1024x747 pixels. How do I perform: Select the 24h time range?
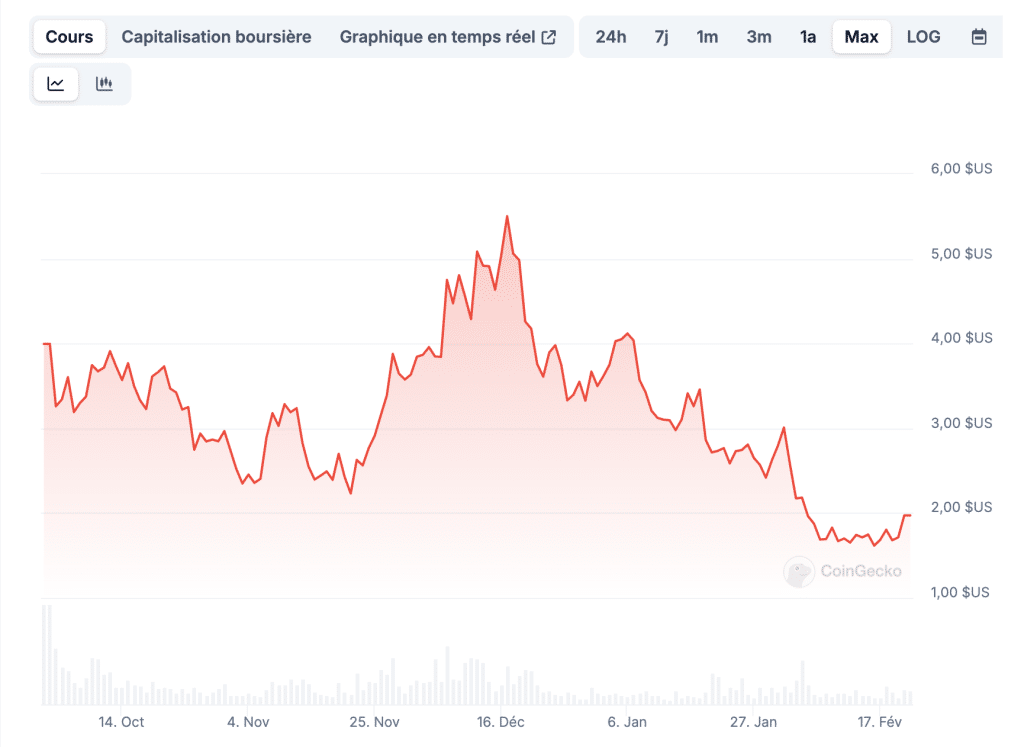pyautogui.click(x=611, y=37)
